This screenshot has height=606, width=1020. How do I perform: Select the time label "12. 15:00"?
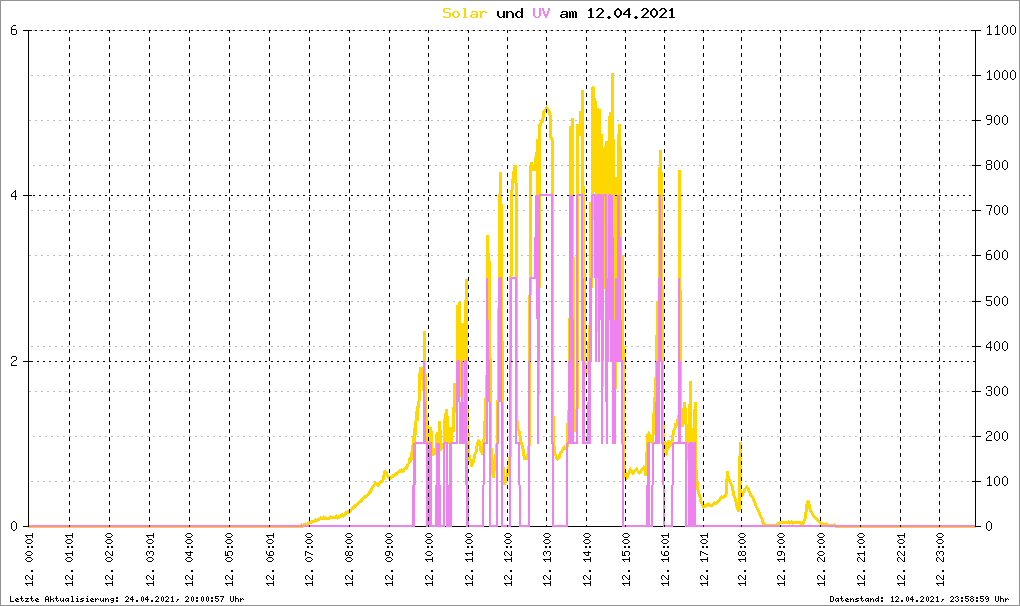[x=626, y=559]
